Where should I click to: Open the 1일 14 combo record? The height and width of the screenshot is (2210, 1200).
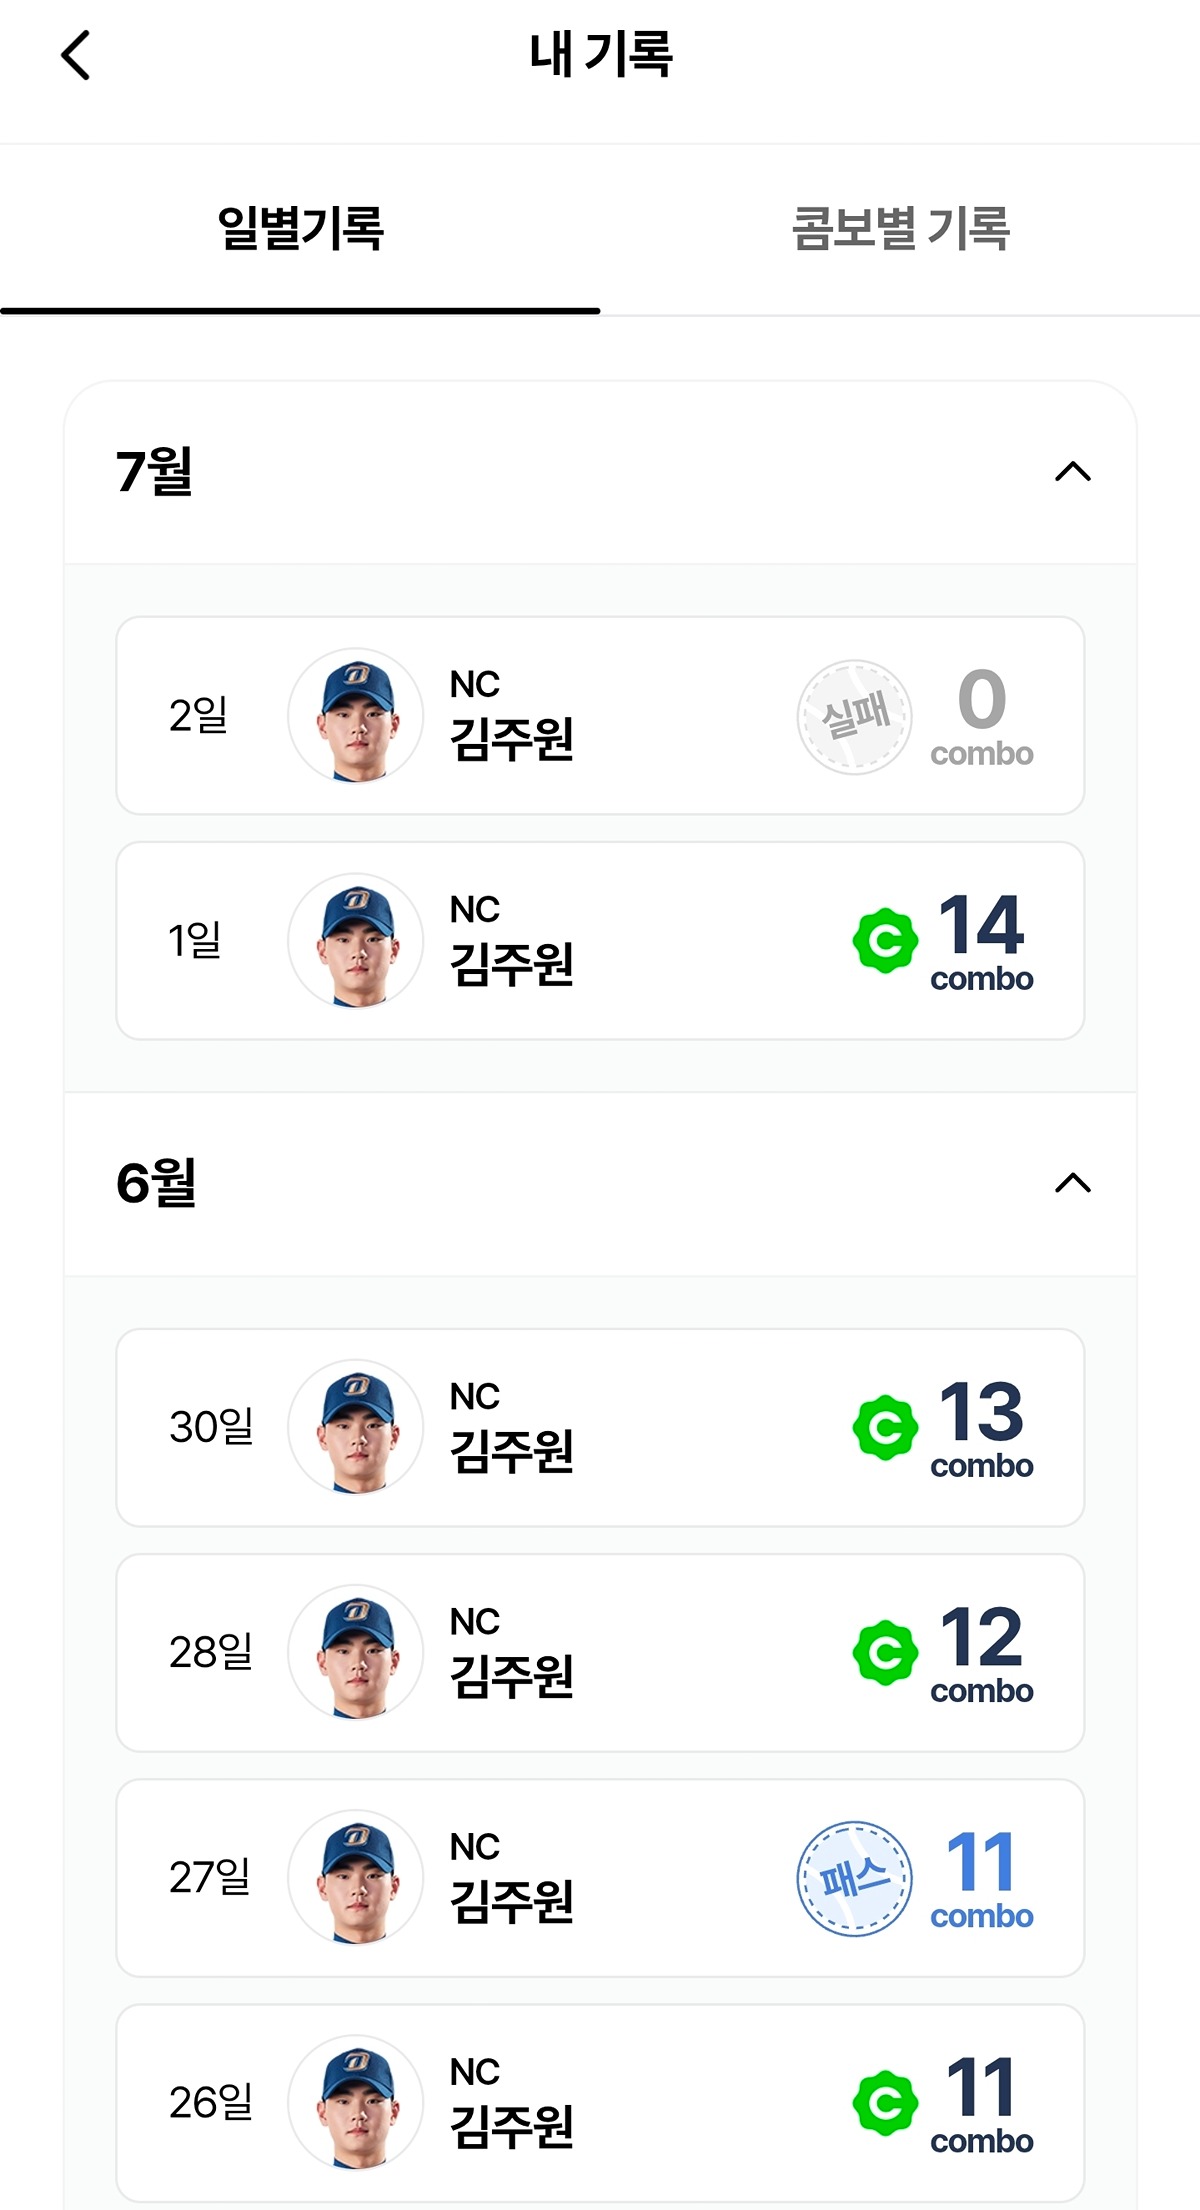600,941
